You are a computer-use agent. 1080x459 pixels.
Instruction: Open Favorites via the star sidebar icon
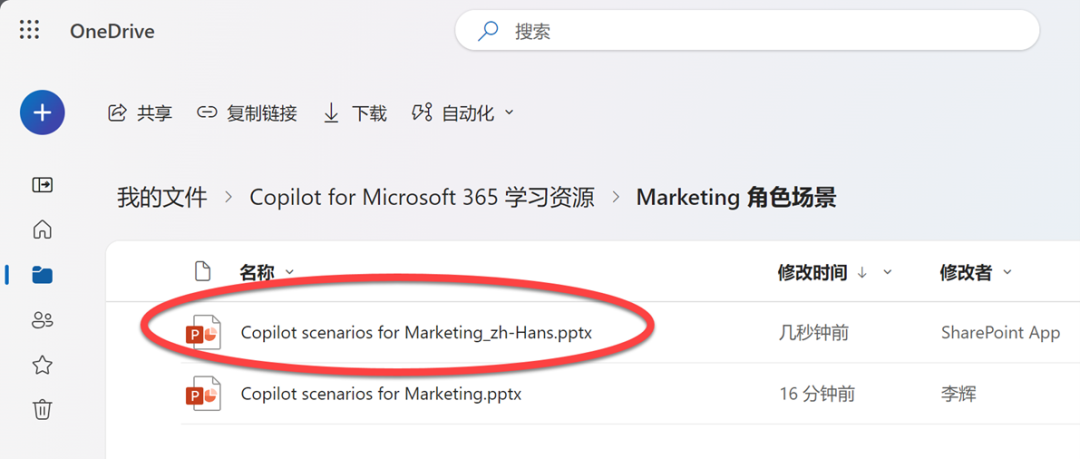tap(43, 365)
